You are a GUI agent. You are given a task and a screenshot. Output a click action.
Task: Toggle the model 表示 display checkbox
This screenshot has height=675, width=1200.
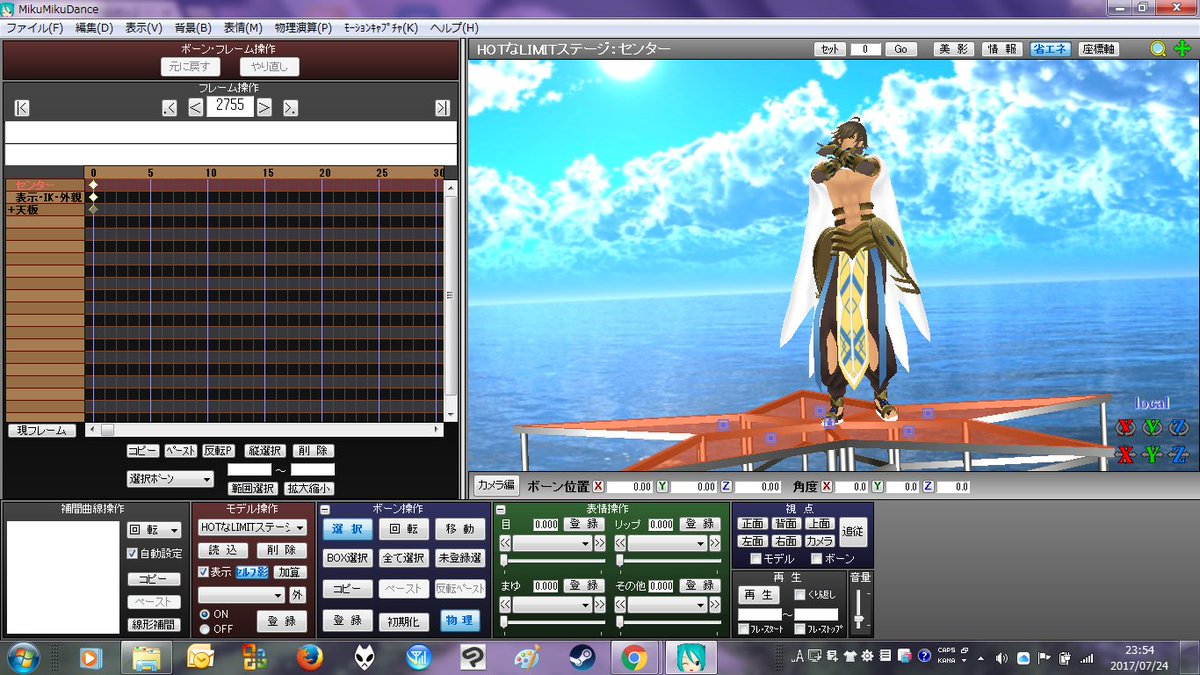click(203, 572)
